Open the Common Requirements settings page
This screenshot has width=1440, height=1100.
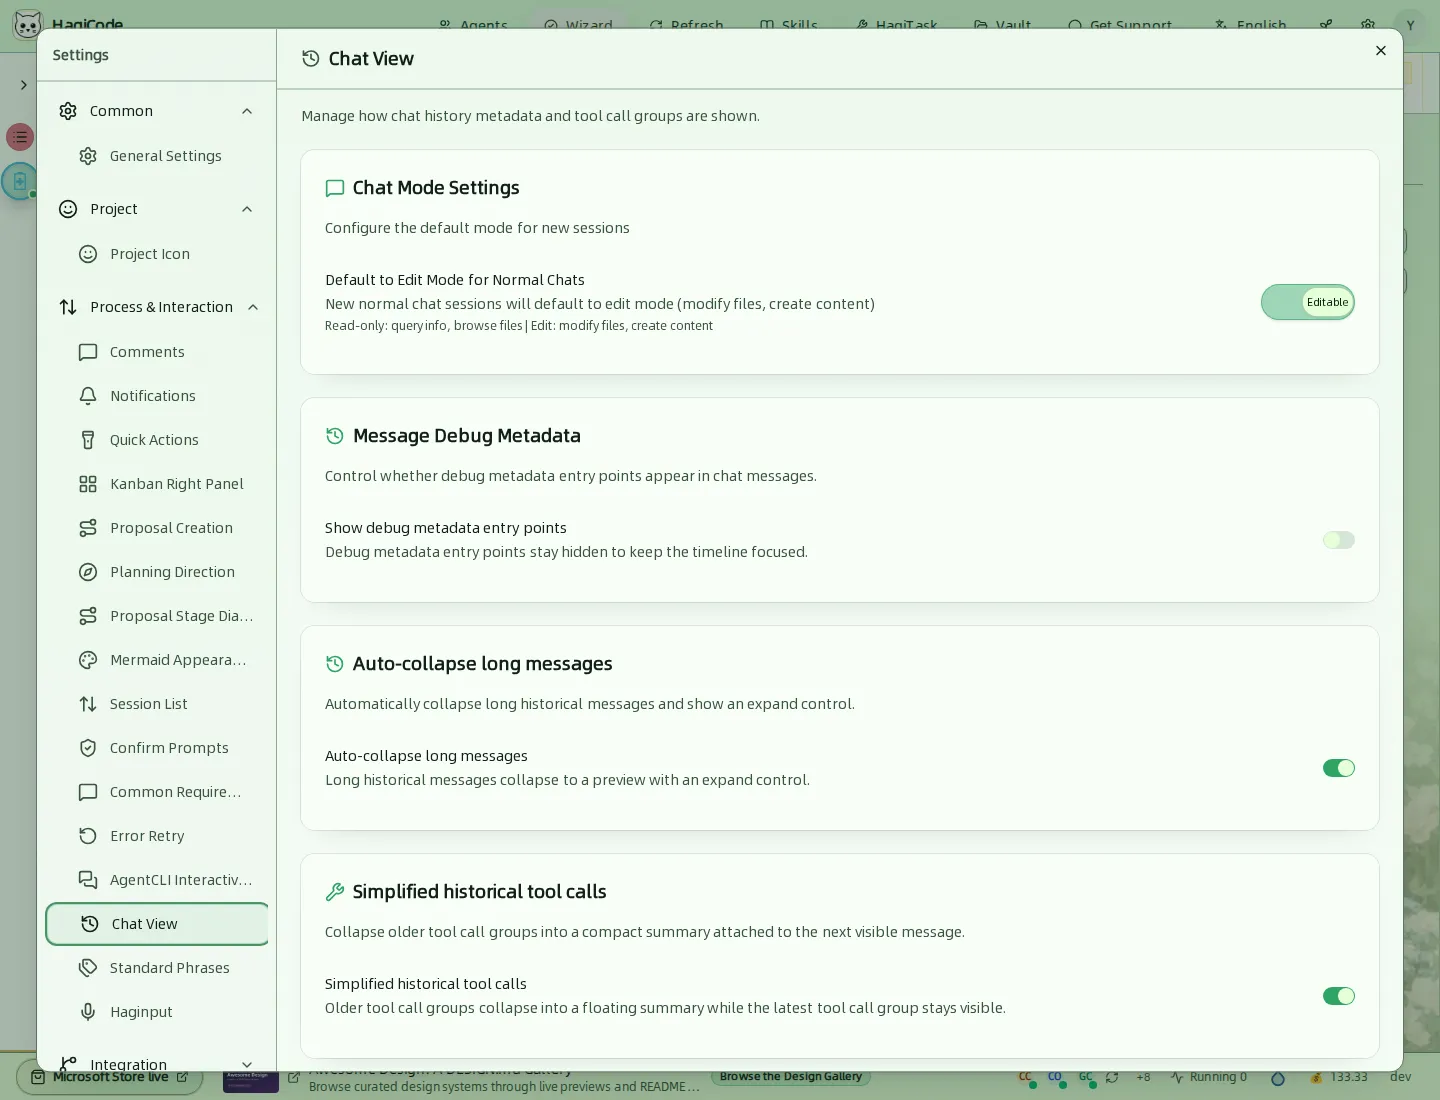click(157, 792)
